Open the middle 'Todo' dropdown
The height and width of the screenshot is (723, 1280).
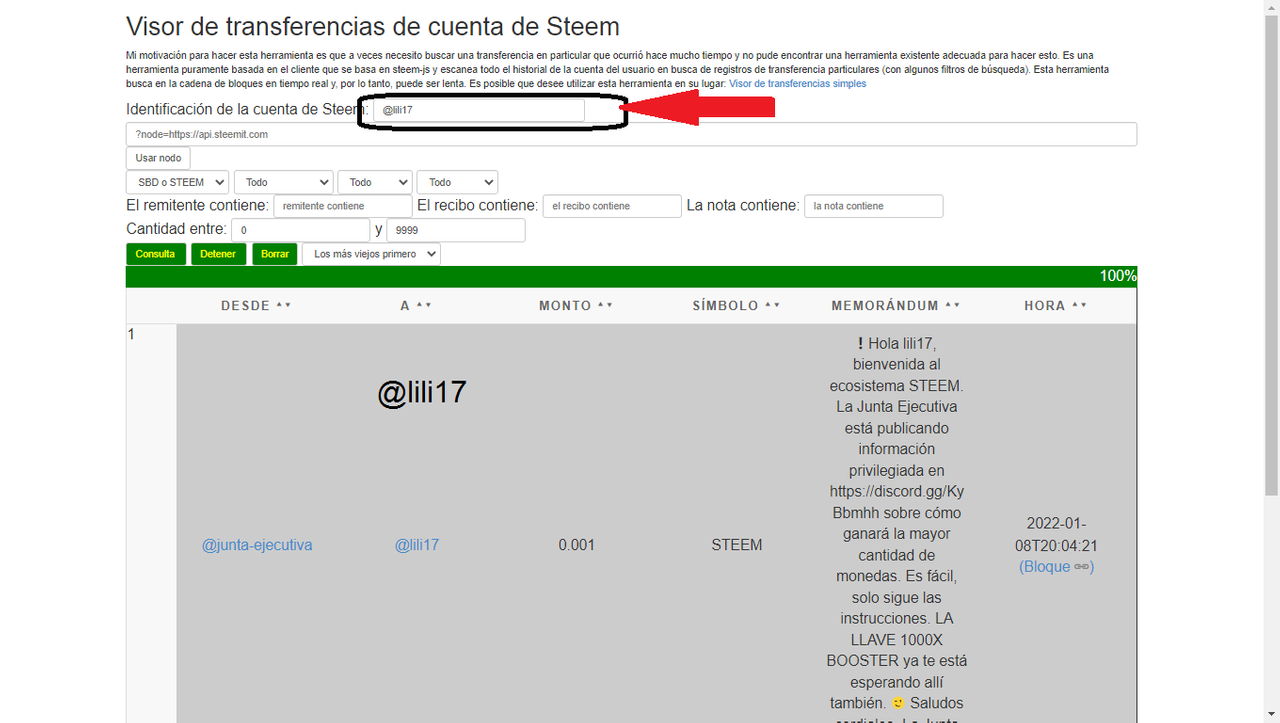tap(375, 182)
